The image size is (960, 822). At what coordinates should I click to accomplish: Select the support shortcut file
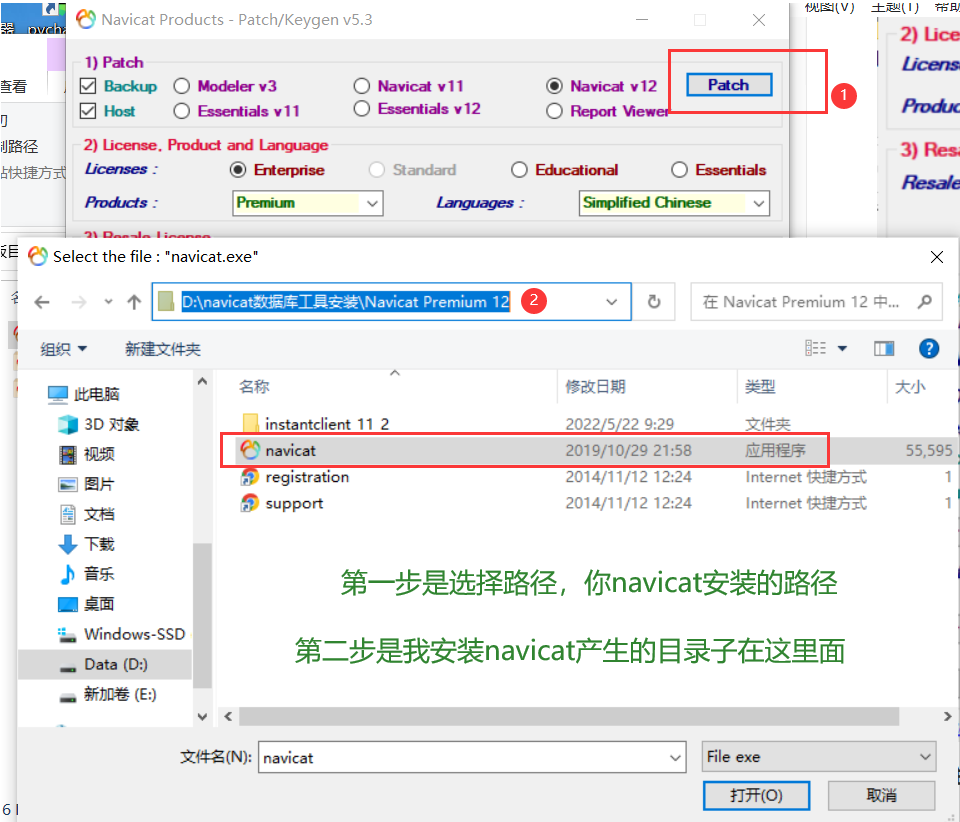click(x=282, y=503)
